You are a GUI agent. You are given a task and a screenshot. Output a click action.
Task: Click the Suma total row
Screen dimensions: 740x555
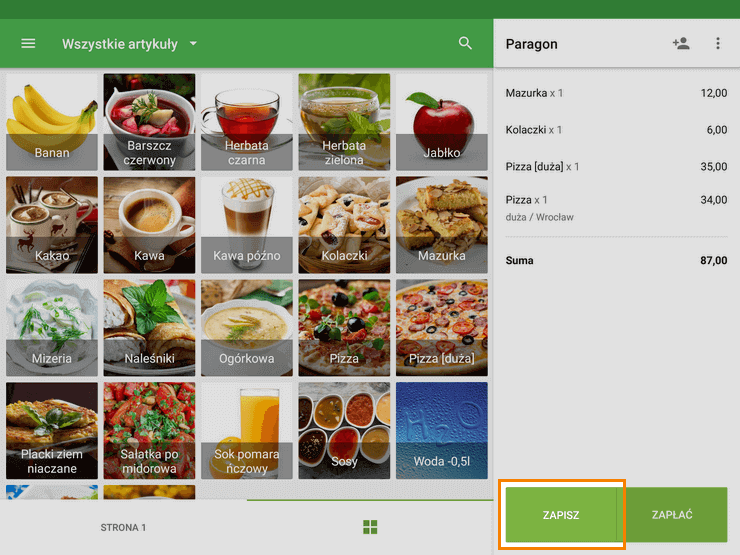pos(616,261)
